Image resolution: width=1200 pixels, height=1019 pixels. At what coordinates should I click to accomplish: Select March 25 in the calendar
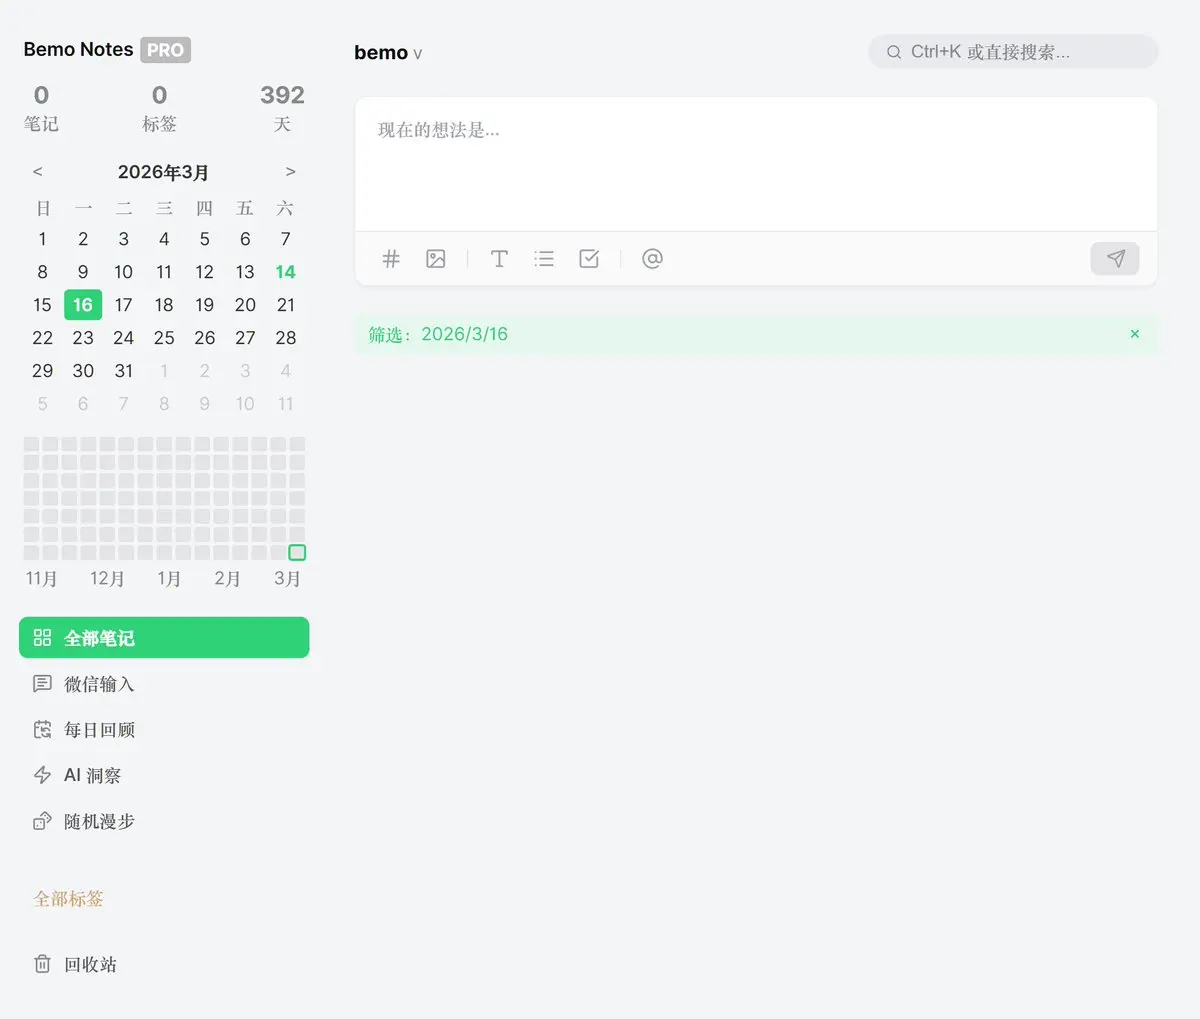(164, 338)
